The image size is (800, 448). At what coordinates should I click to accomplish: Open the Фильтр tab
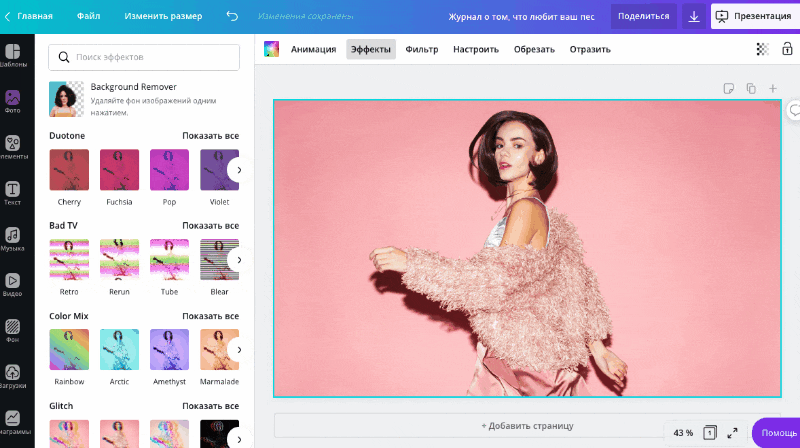pos(422,49)
